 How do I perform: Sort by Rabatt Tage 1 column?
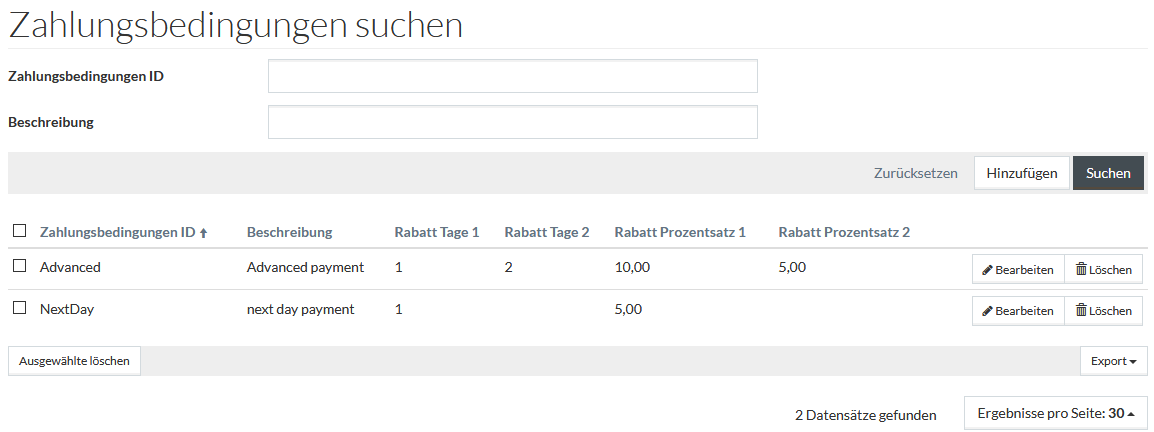click(x=436, y=233)
